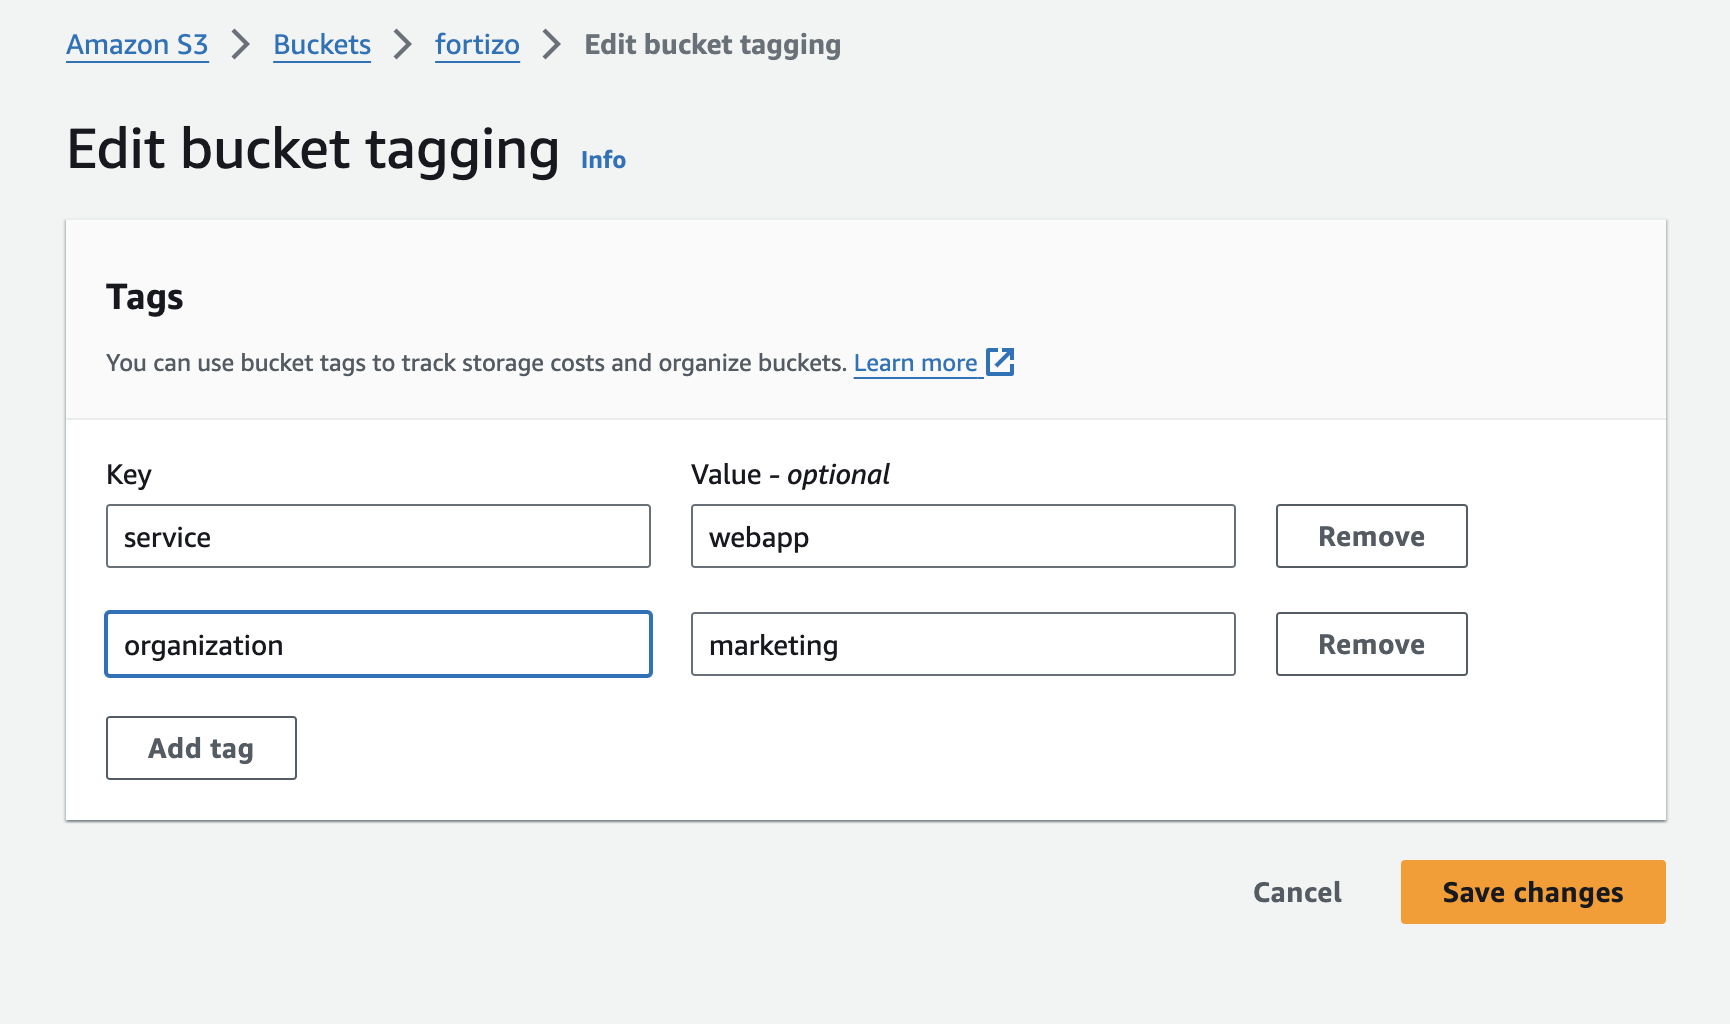This screenshot has width=1730, height=1024.
Task: Cancel editing bucket tags
Action: (x=1297, y=892)
